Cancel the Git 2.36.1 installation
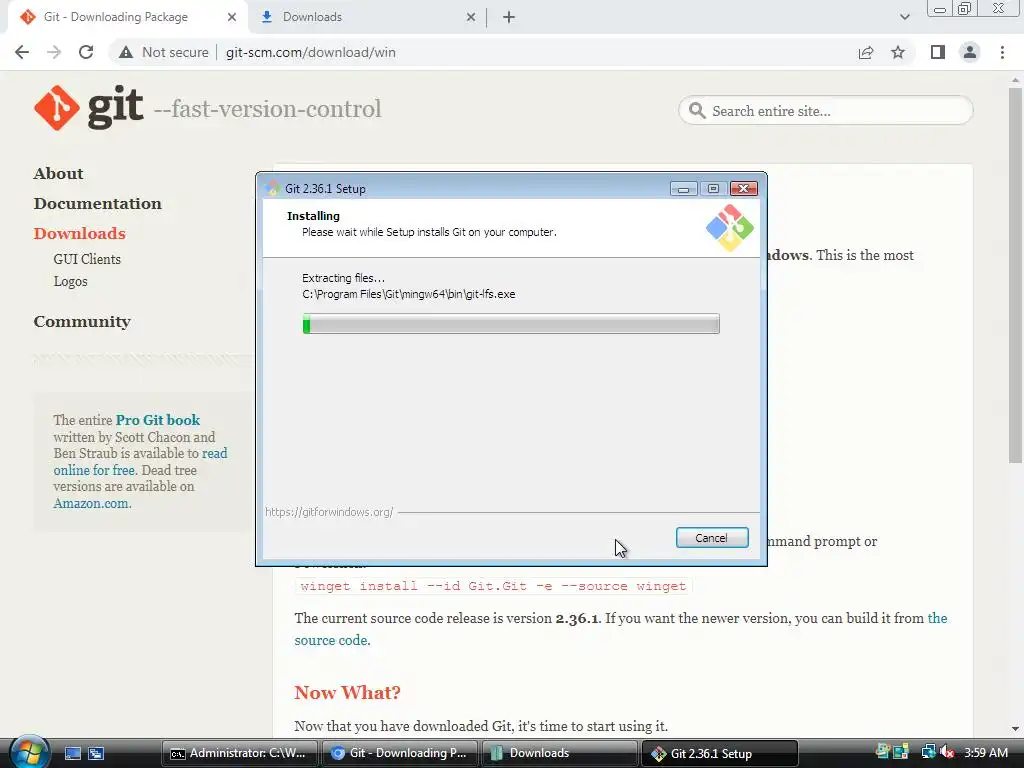Image resolution: width=1024 pixels, height=768 pixels. point(712,538)
